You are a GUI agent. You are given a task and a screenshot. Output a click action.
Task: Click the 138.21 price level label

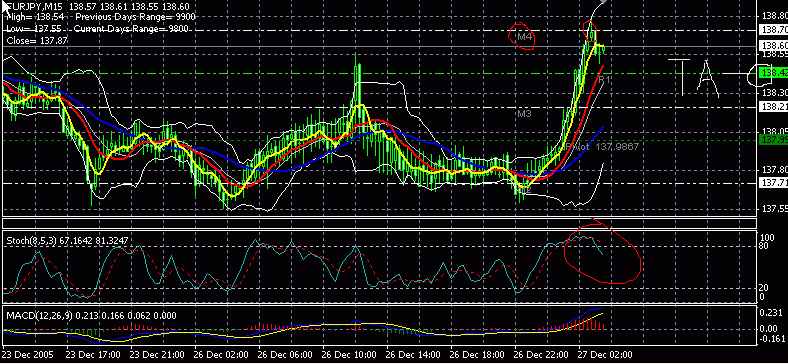(x=773, y=107)
